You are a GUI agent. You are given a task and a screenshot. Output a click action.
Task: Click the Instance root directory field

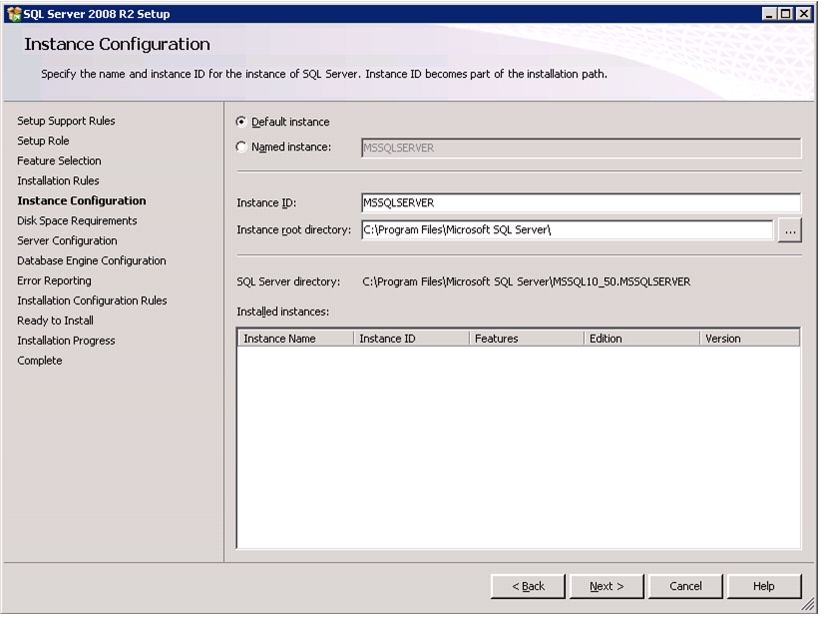tap(568, 230)
